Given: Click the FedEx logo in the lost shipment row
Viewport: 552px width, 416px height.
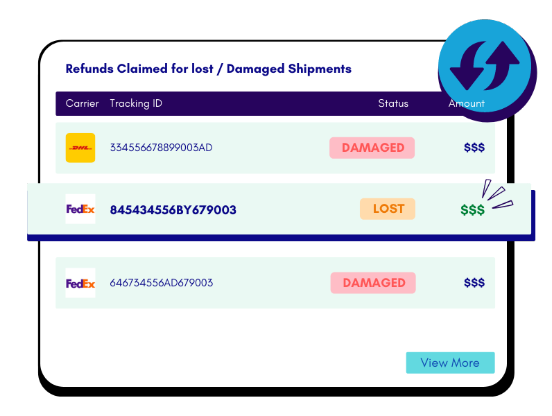Looking at the screenshot, I should pyautogui.click(x=80, y=209).
